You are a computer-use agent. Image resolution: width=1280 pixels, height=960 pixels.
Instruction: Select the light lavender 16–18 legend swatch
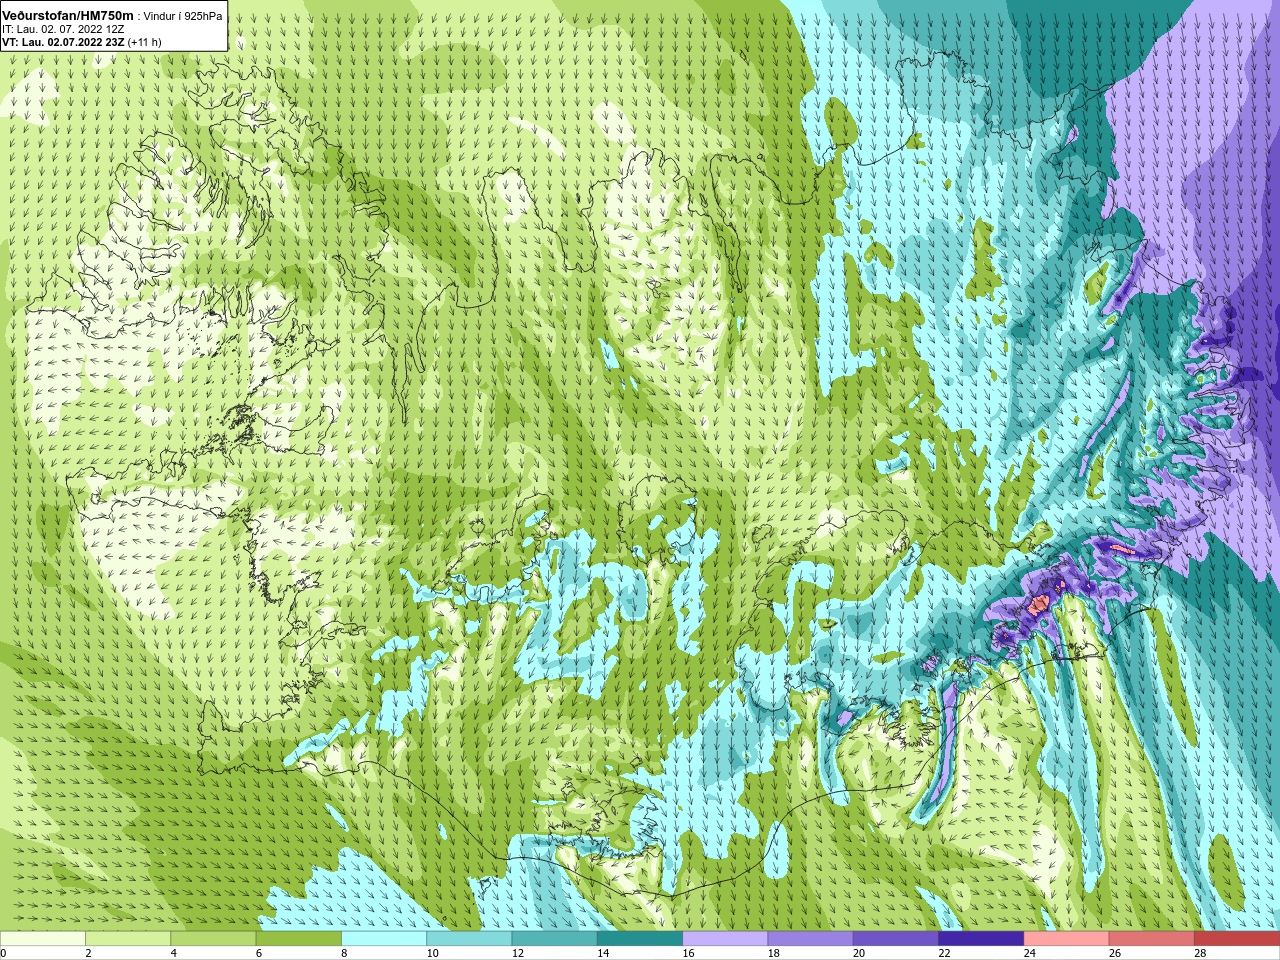[x=725, y=939]
